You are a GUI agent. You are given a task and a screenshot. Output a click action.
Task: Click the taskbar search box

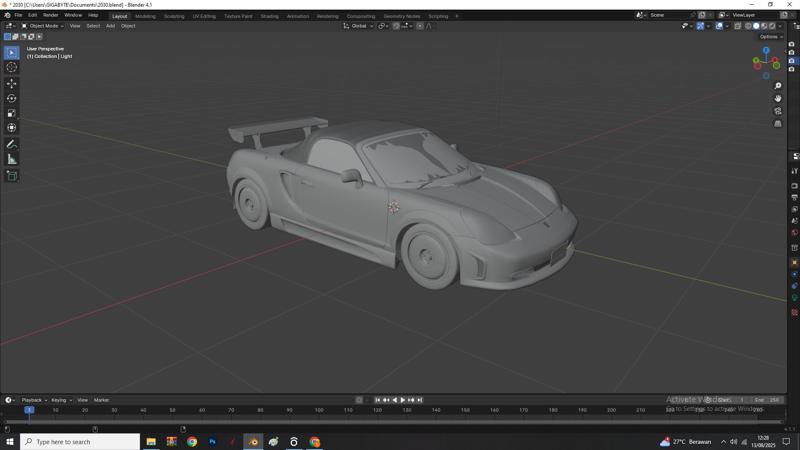[x=80, y=442]
